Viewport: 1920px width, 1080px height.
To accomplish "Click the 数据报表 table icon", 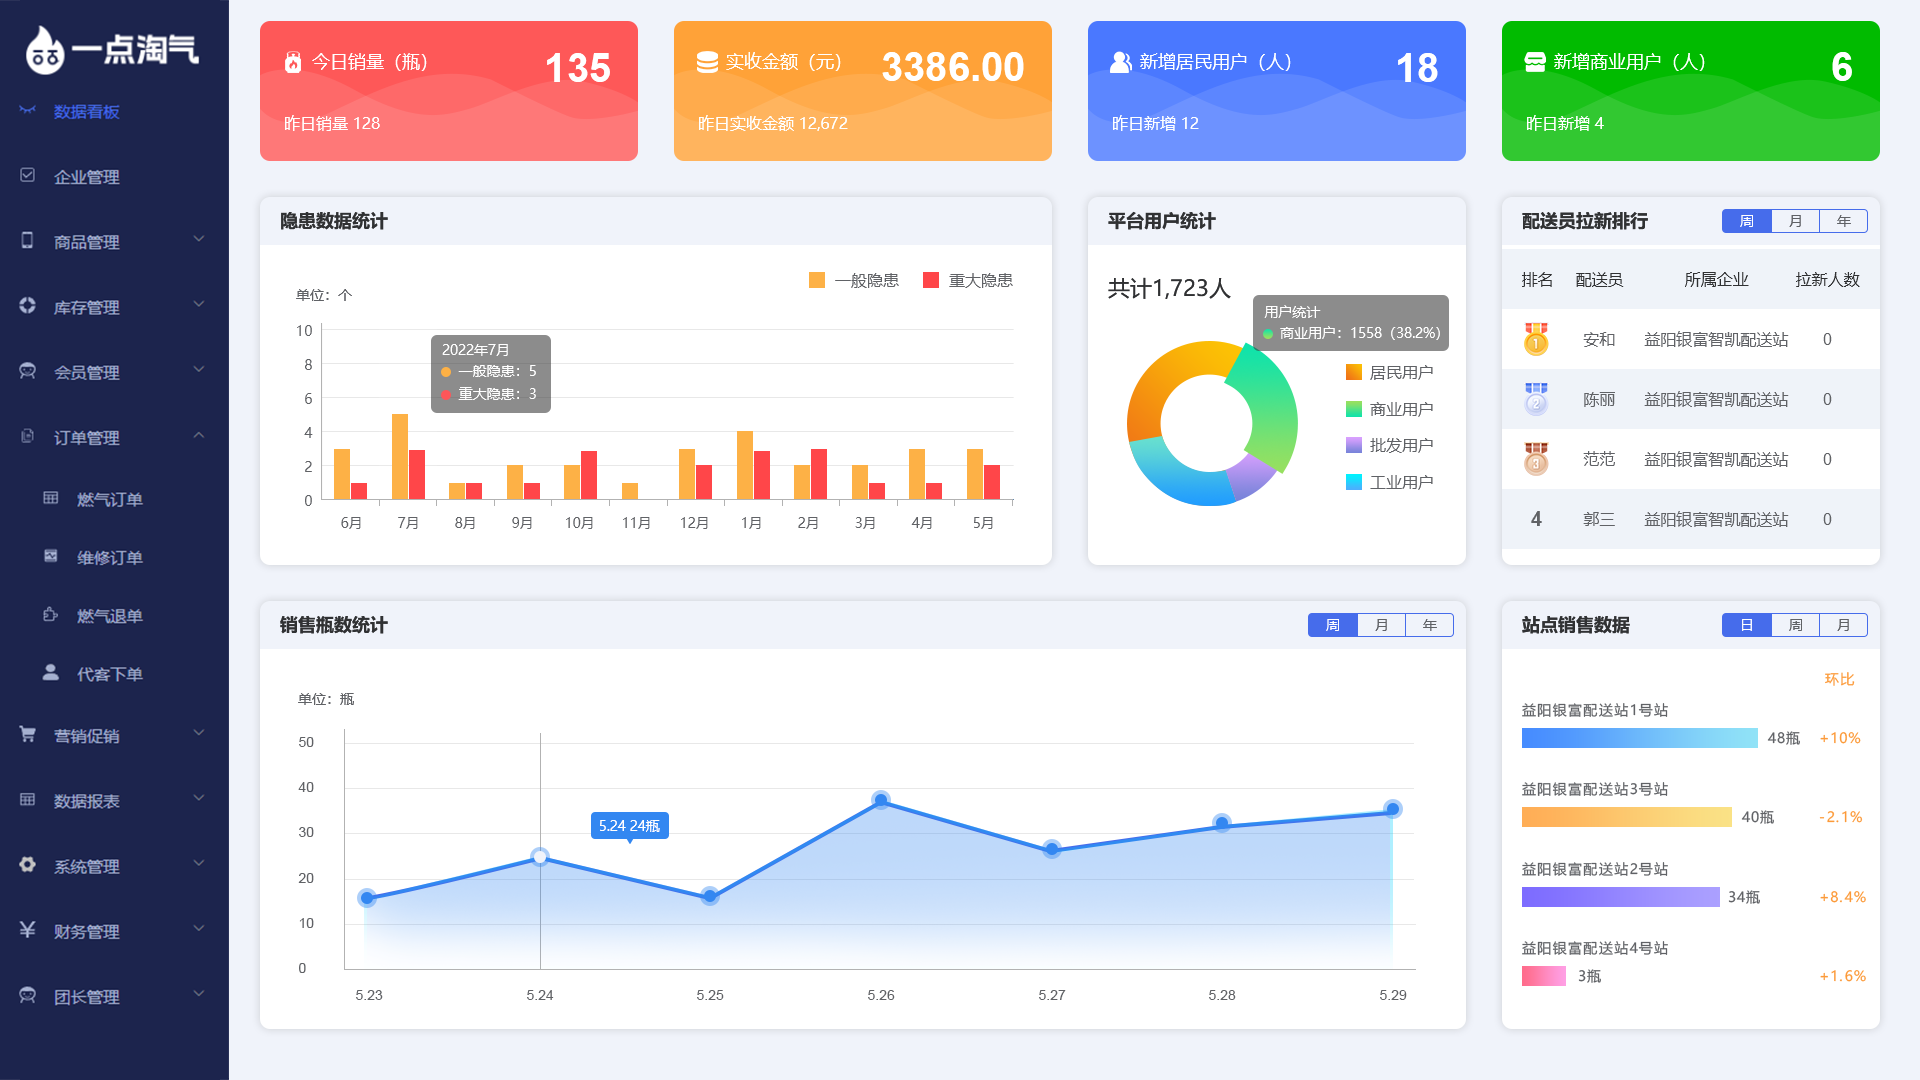I will point(27,799).
